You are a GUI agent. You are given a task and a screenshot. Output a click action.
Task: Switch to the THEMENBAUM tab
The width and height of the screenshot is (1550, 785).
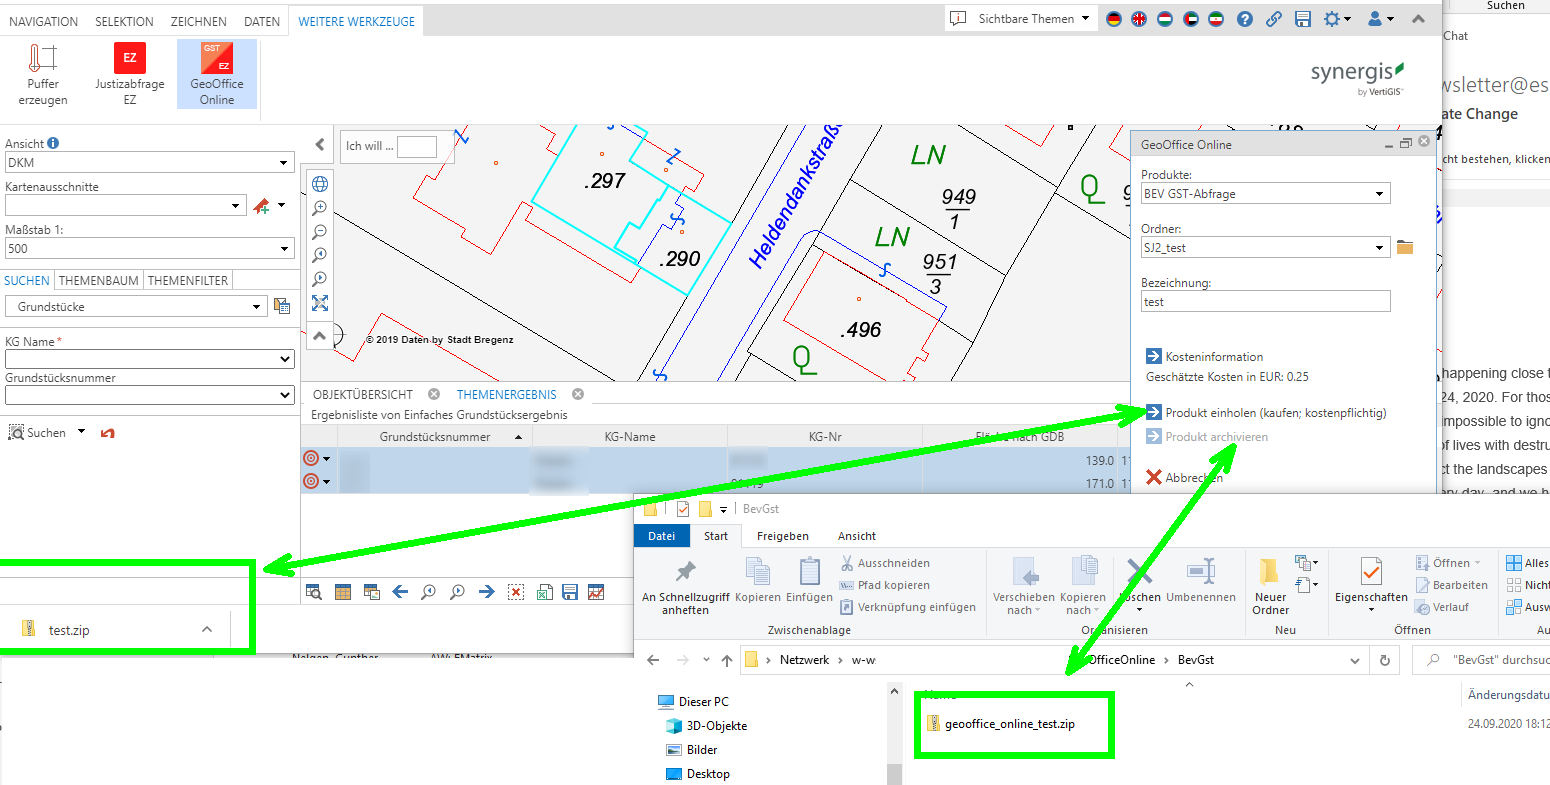pos(96,280)
